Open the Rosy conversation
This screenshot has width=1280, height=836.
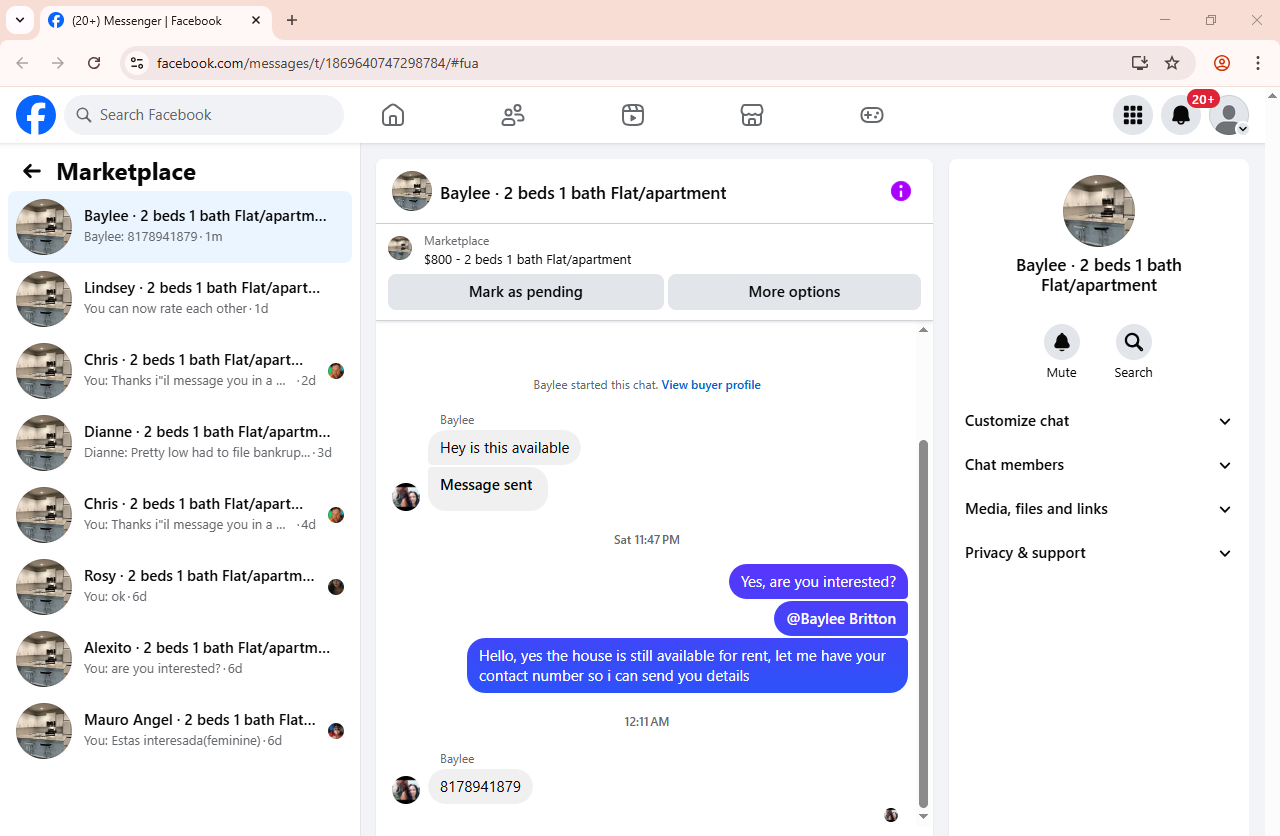click(180, 587)
